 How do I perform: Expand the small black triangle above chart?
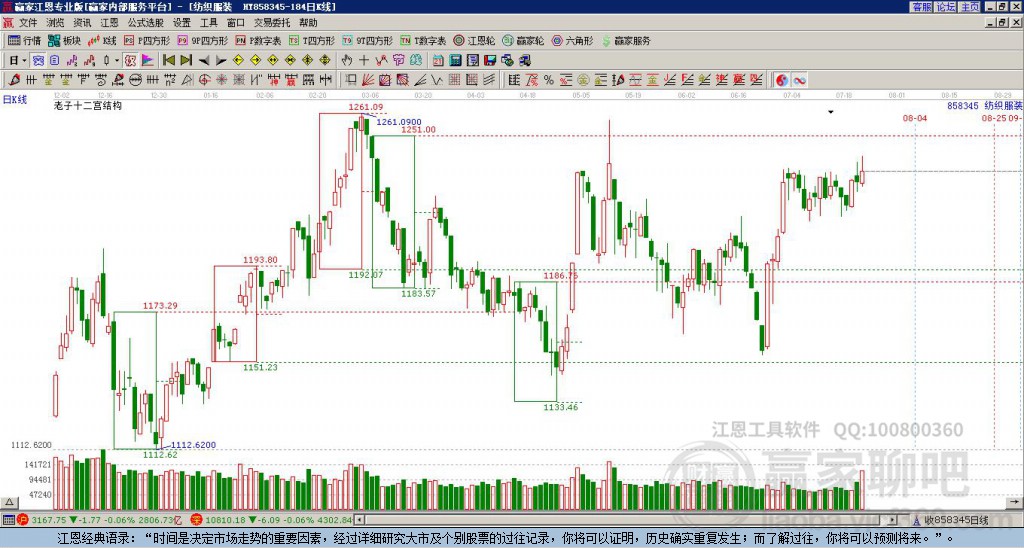coord(830,113)
